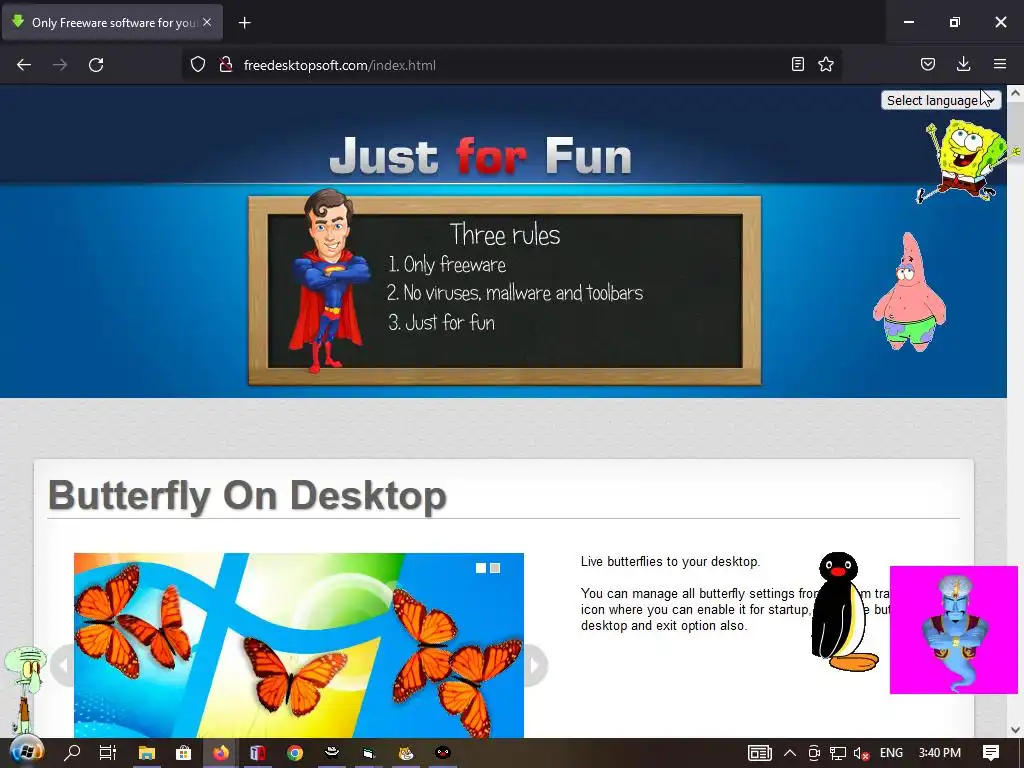This screenshot has width=1024, height=768.
Task: Open Google Chrome from taskbar
Action: 295,753
